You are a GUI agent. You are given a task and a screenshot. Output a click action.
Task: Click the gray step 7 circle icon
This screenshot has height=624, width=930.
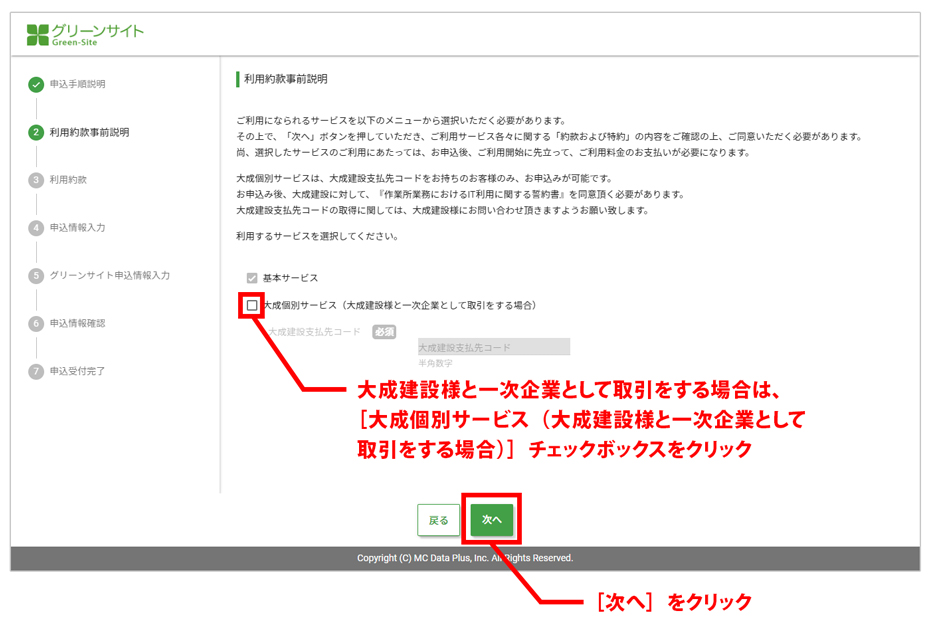(x=36, y=371)
